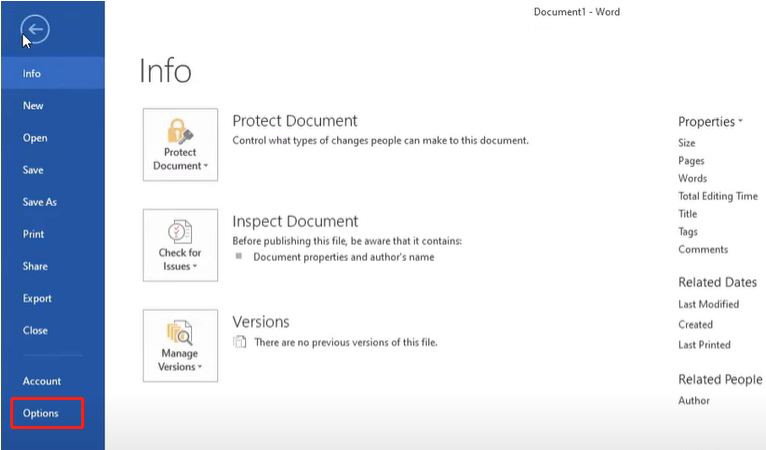The width and height of the screenshot is (766, 450).
Task: Click the Versions heading
Action: click(x=261, y=322)
